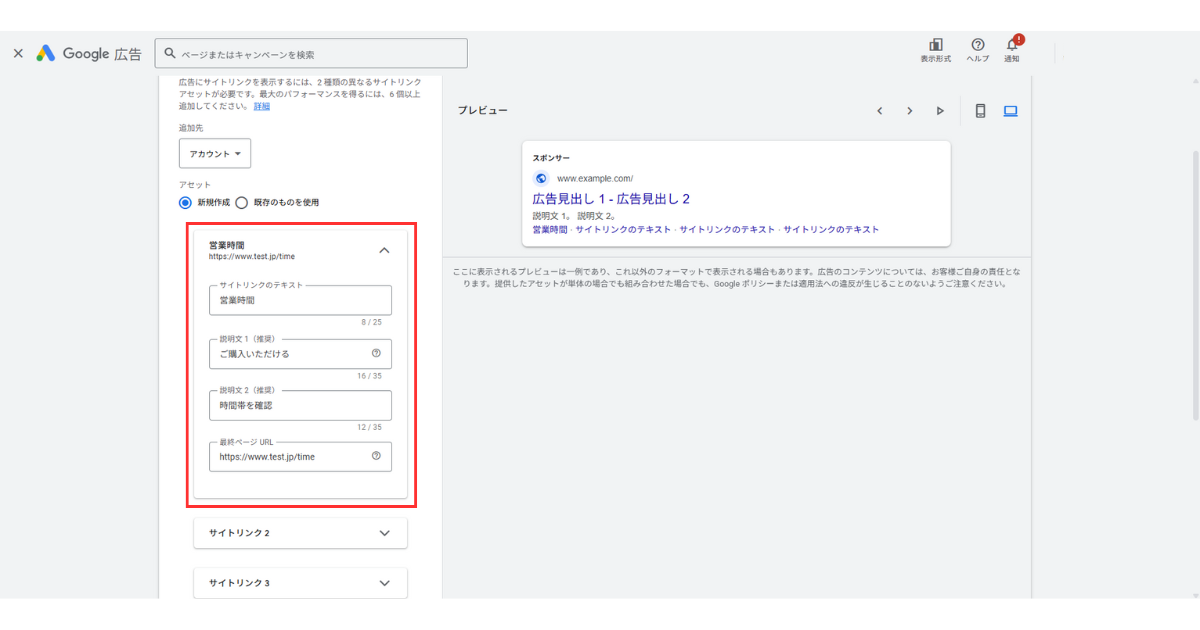Viewport: 1200px width, 630px height.
Task: Click the search magnifier icon
Action: pos(170,53)
